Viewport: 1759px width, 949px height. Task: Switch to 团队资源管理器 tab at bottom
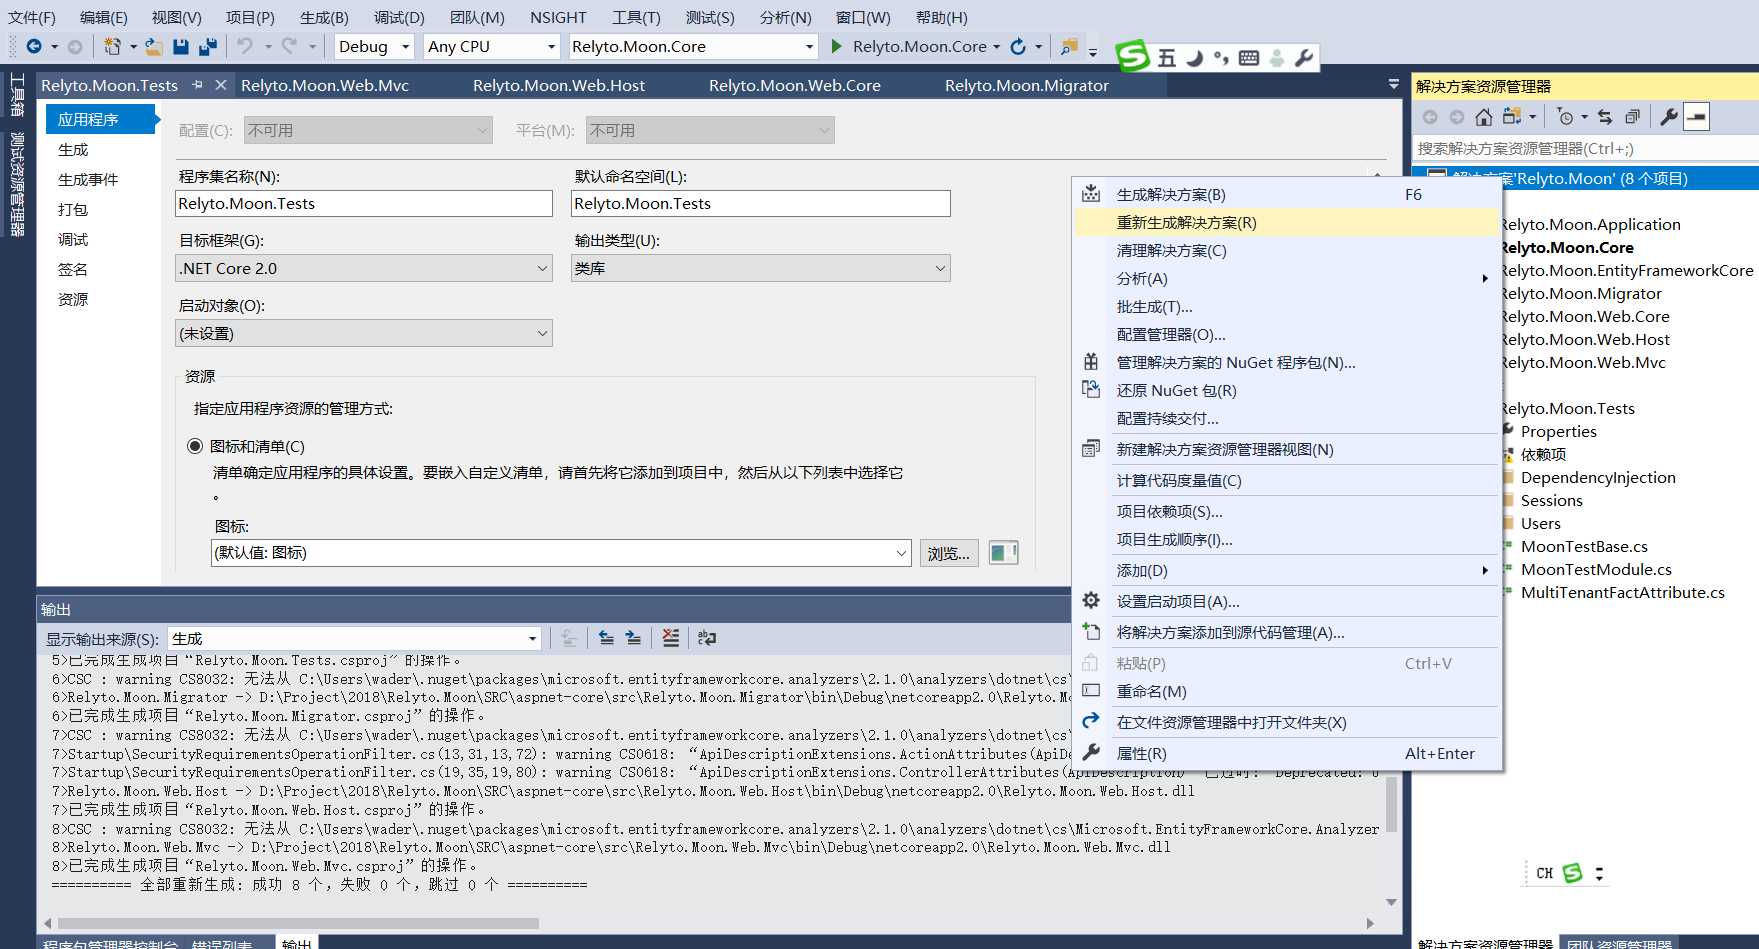pos(1618,944)
